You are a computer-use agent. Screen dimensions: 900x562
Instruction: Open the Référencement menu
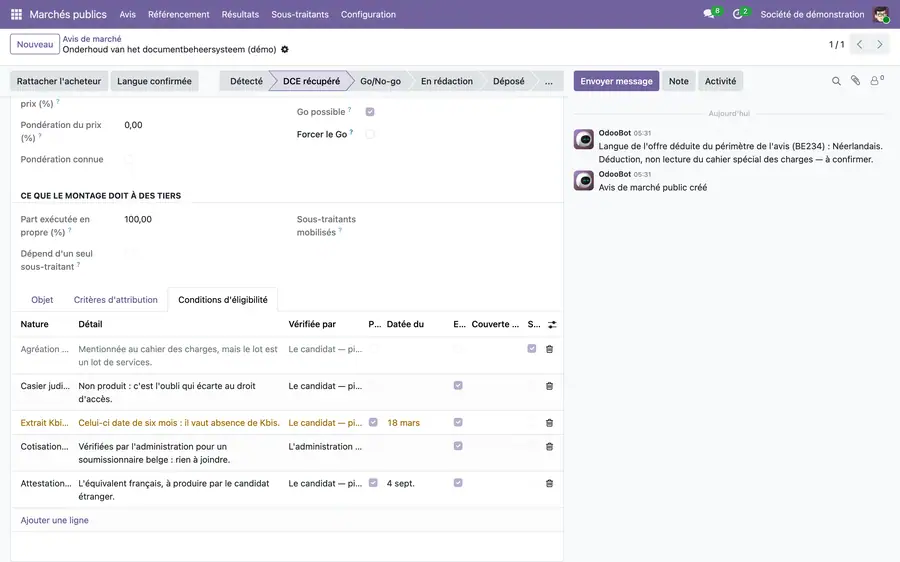179,14
